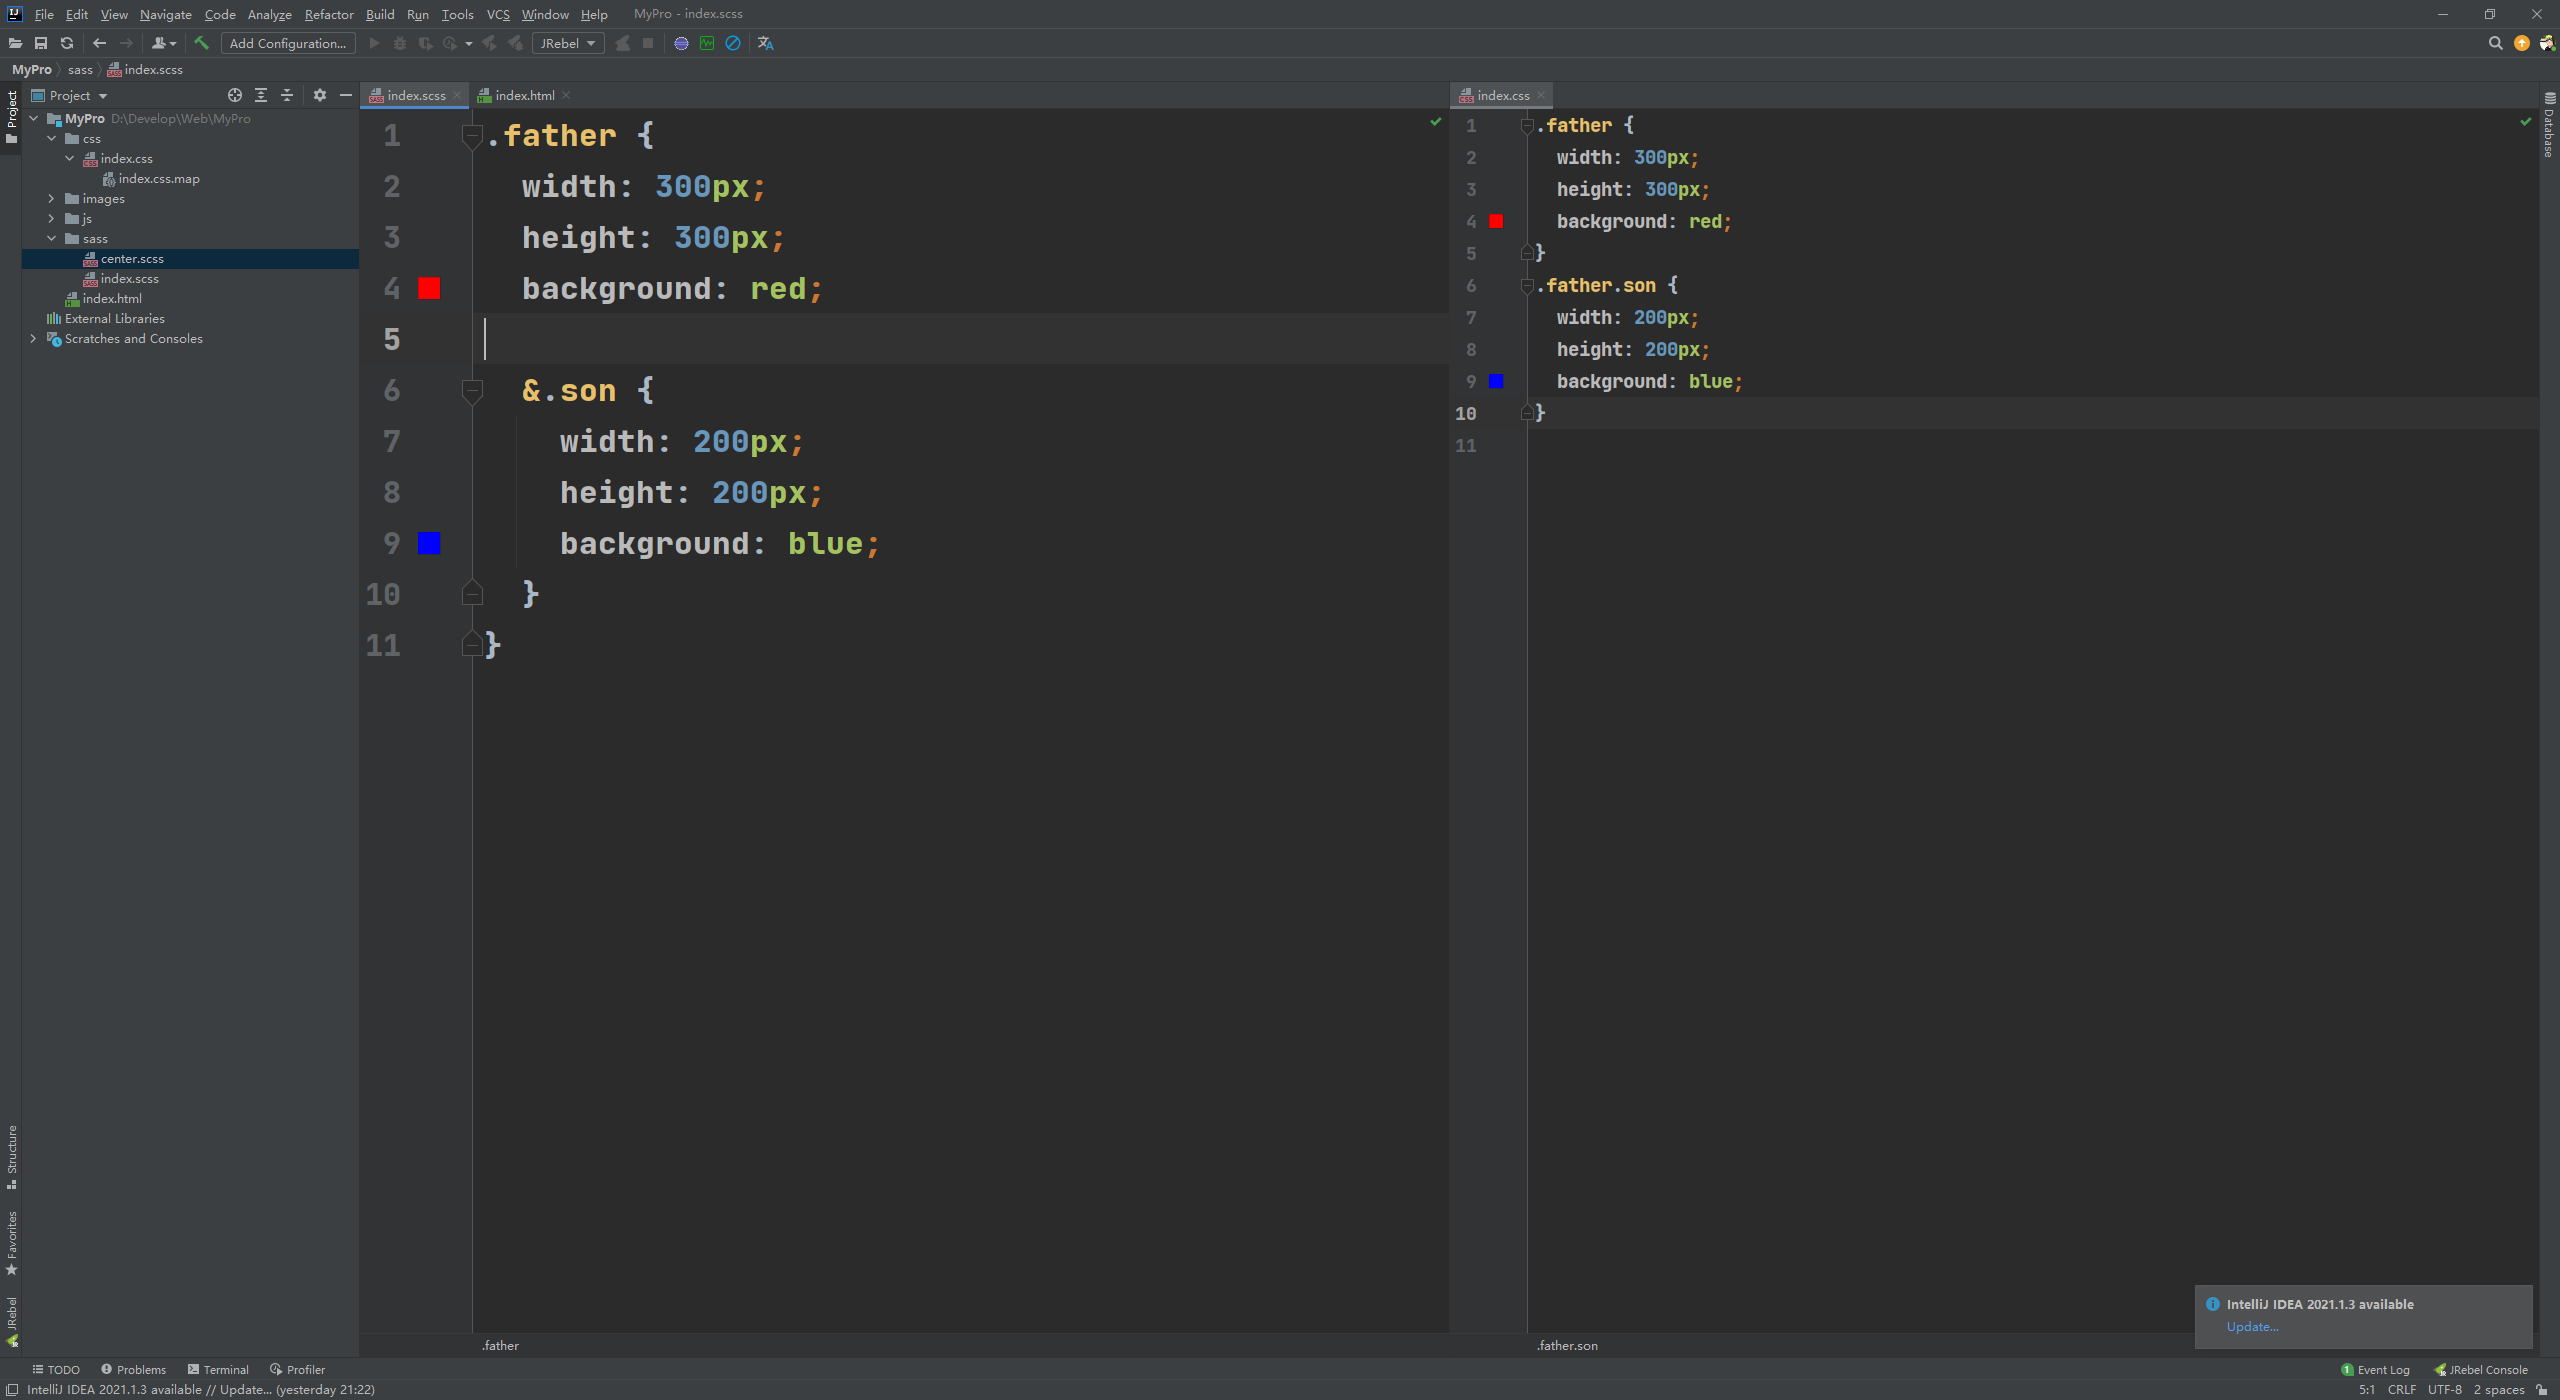Reload files with the sync icon

click(67, 43)
